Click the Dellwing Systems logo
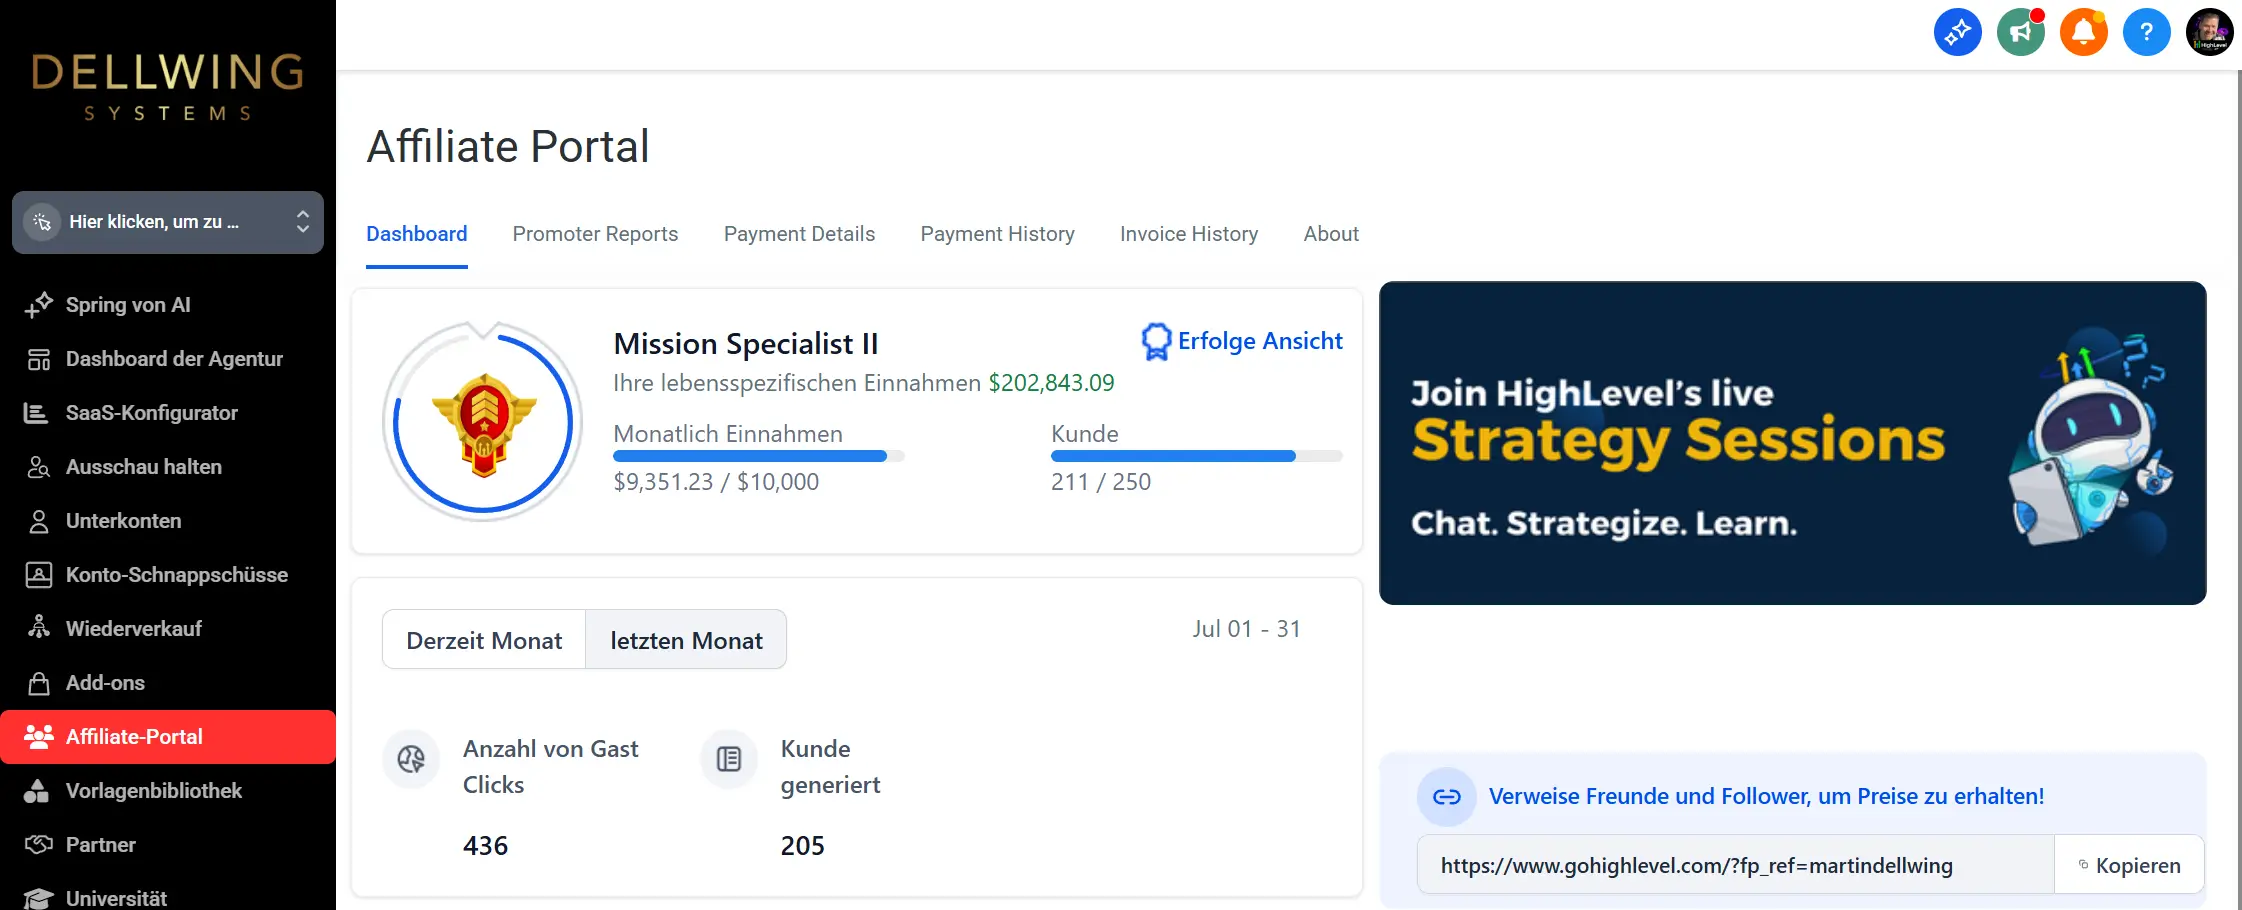Viewport: 2242px width, 910px height. coord(168,88)
